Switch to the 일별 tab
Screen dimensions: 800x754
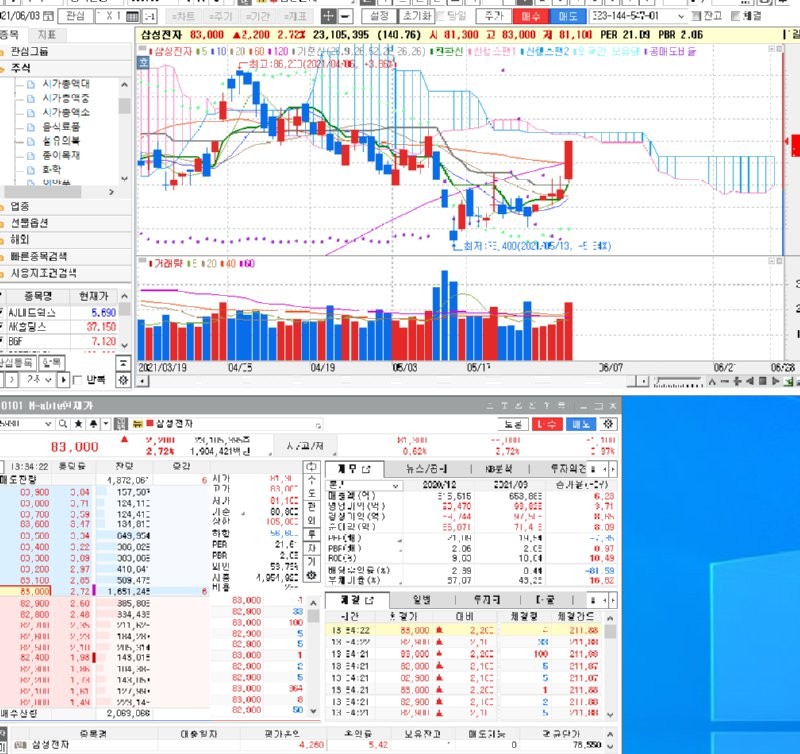pos(421,600)
